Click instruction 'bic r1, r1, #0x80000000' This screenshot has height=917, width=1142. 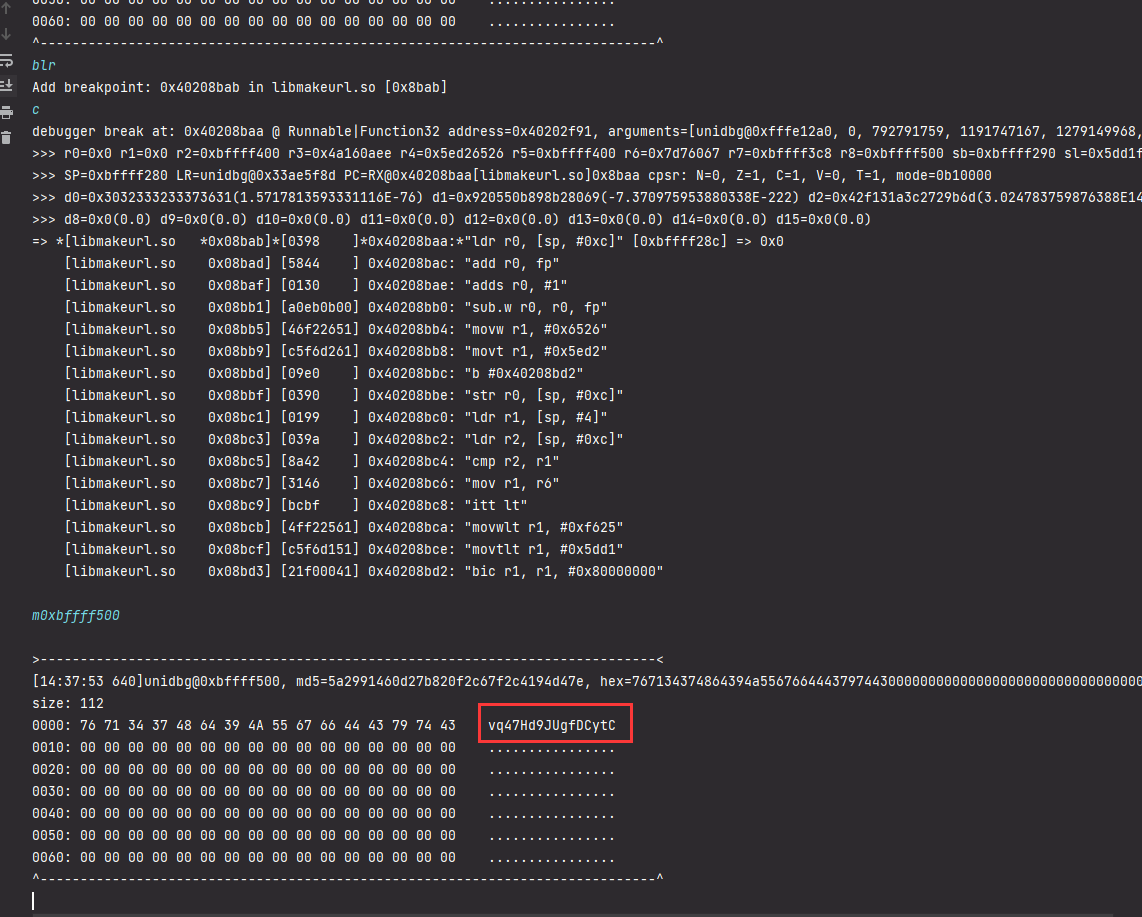pos(564,571)
